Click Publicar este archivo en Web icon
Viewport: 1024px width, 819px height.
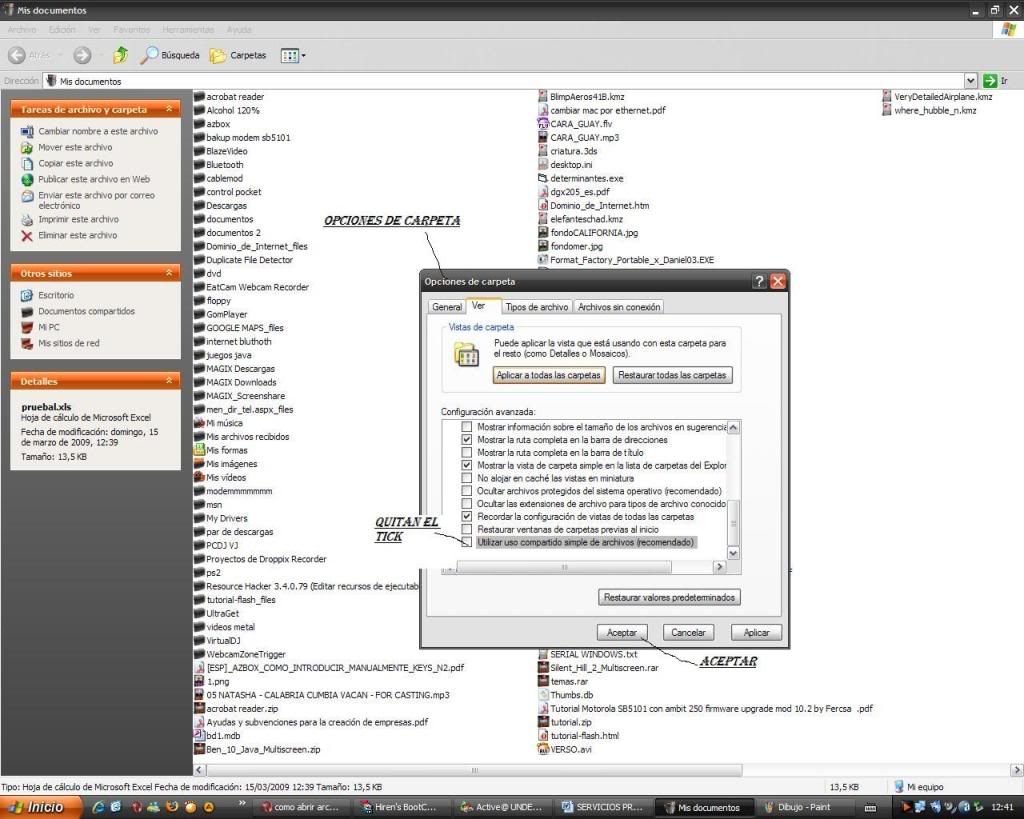(x=27, y=180)
